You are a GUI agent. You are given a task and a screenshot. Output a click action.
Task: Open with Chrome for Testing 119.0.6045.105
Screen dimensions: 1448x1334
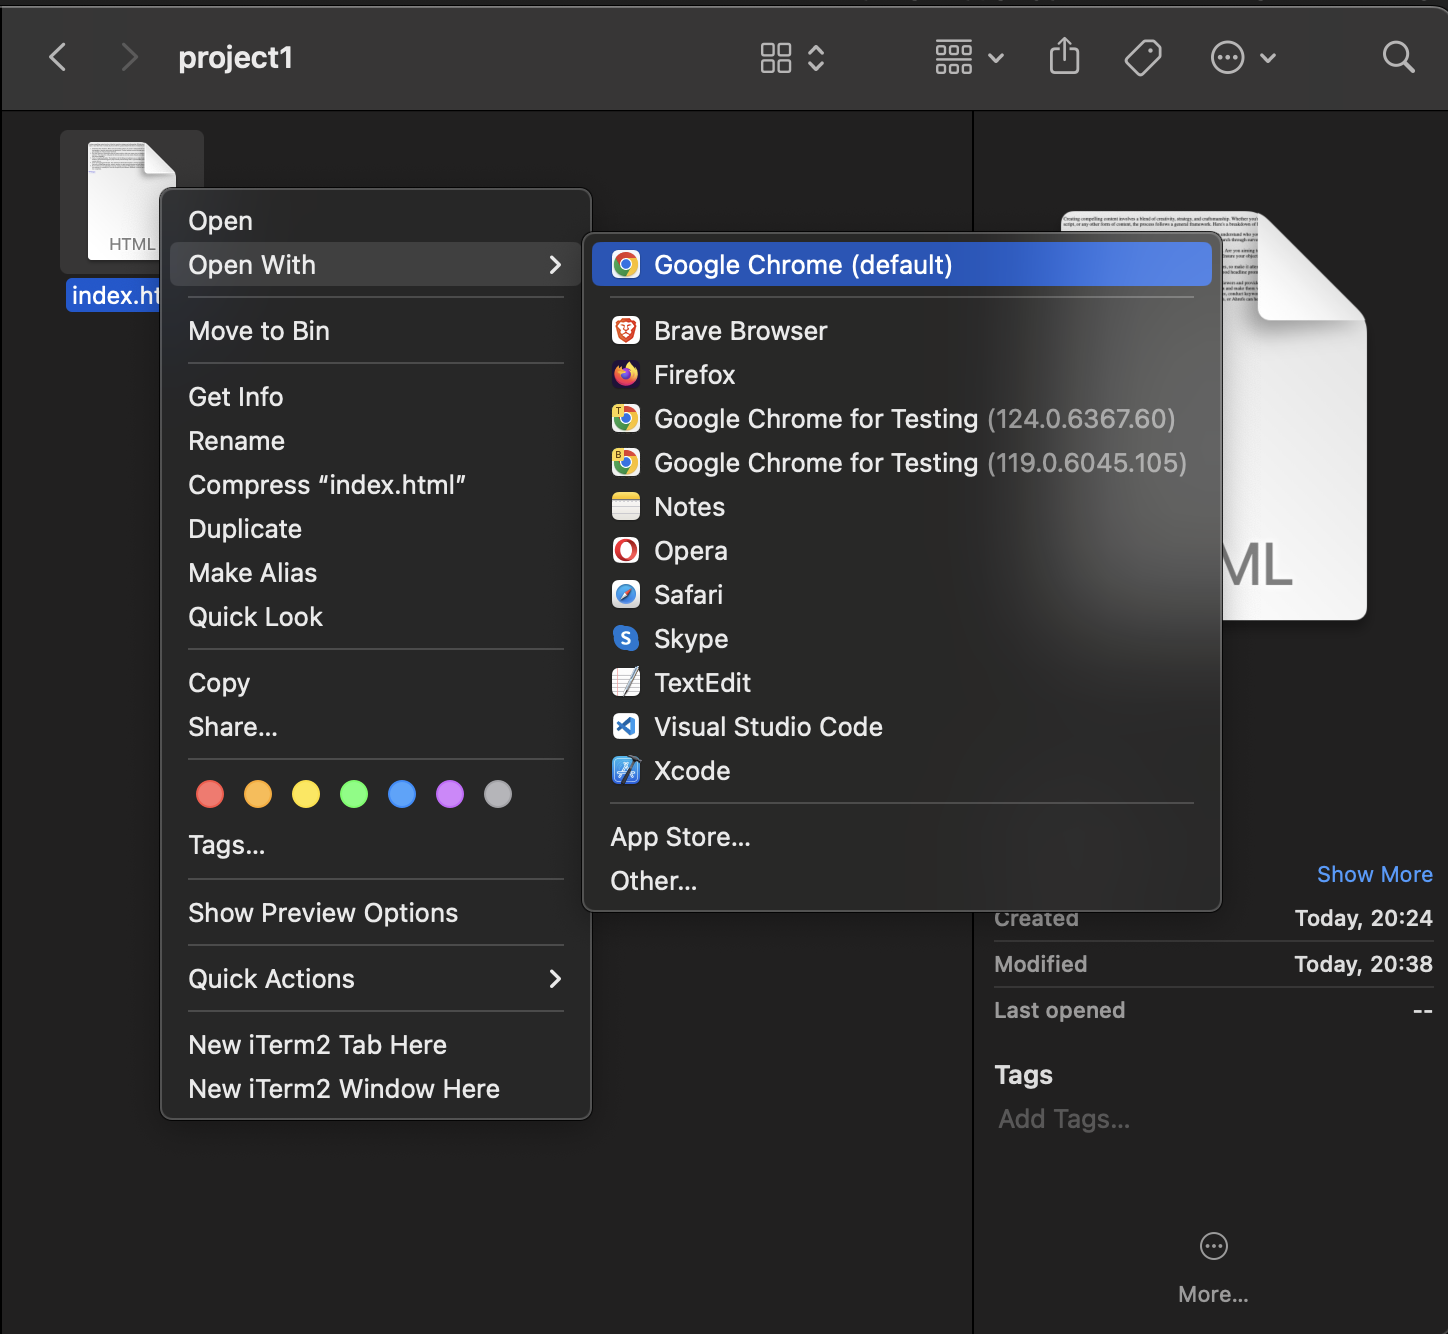[902, 463]
